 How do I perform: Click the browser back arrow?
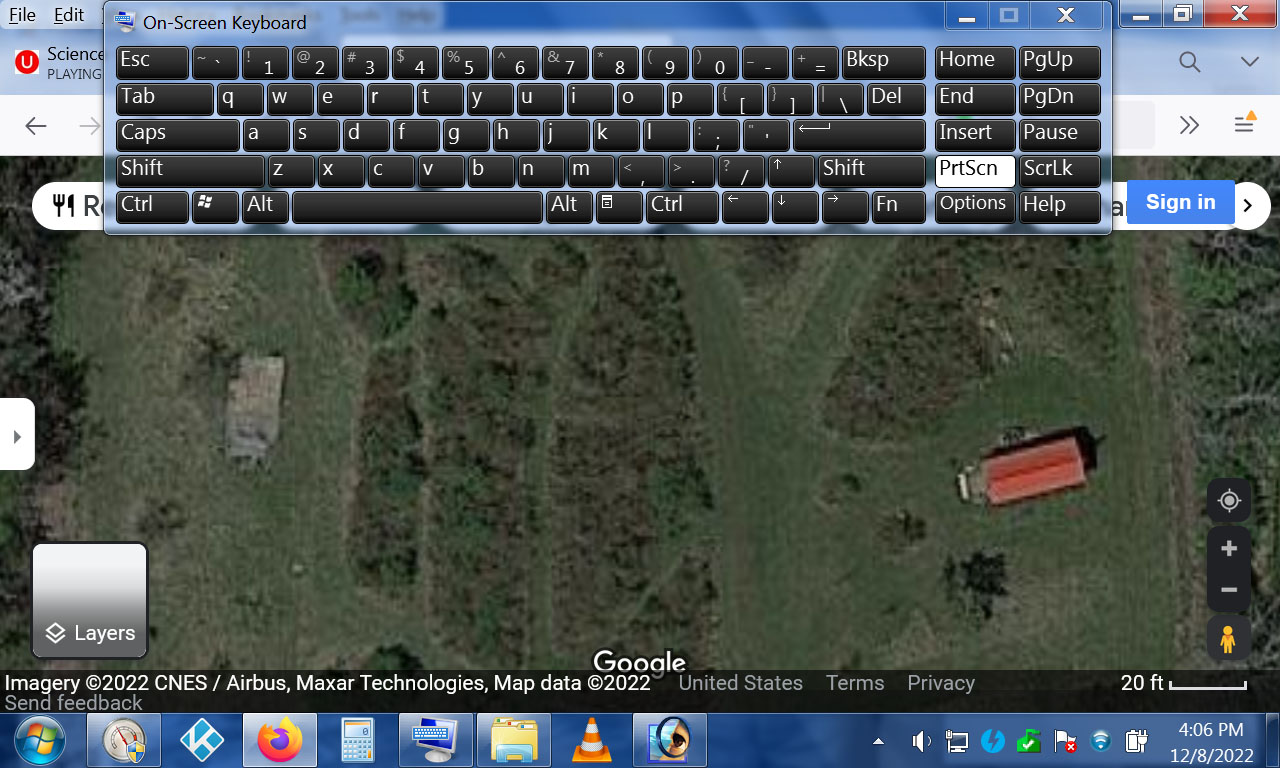(x=36, y=125)
